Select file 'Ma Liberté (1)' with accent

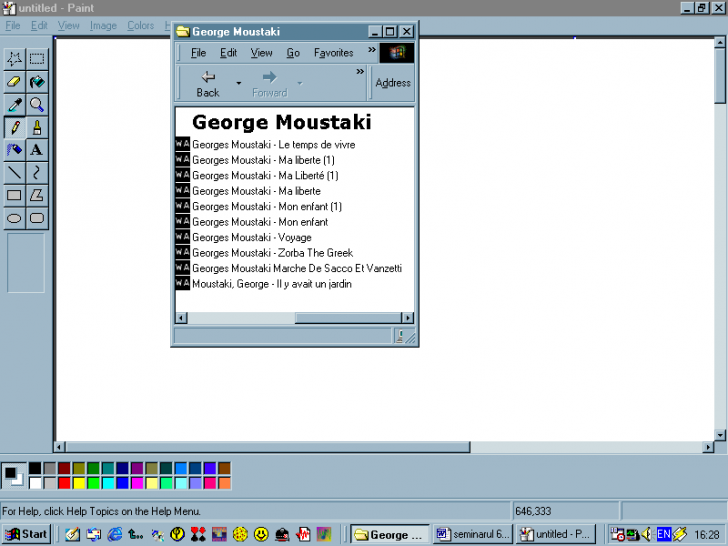(x=265, y=176)
